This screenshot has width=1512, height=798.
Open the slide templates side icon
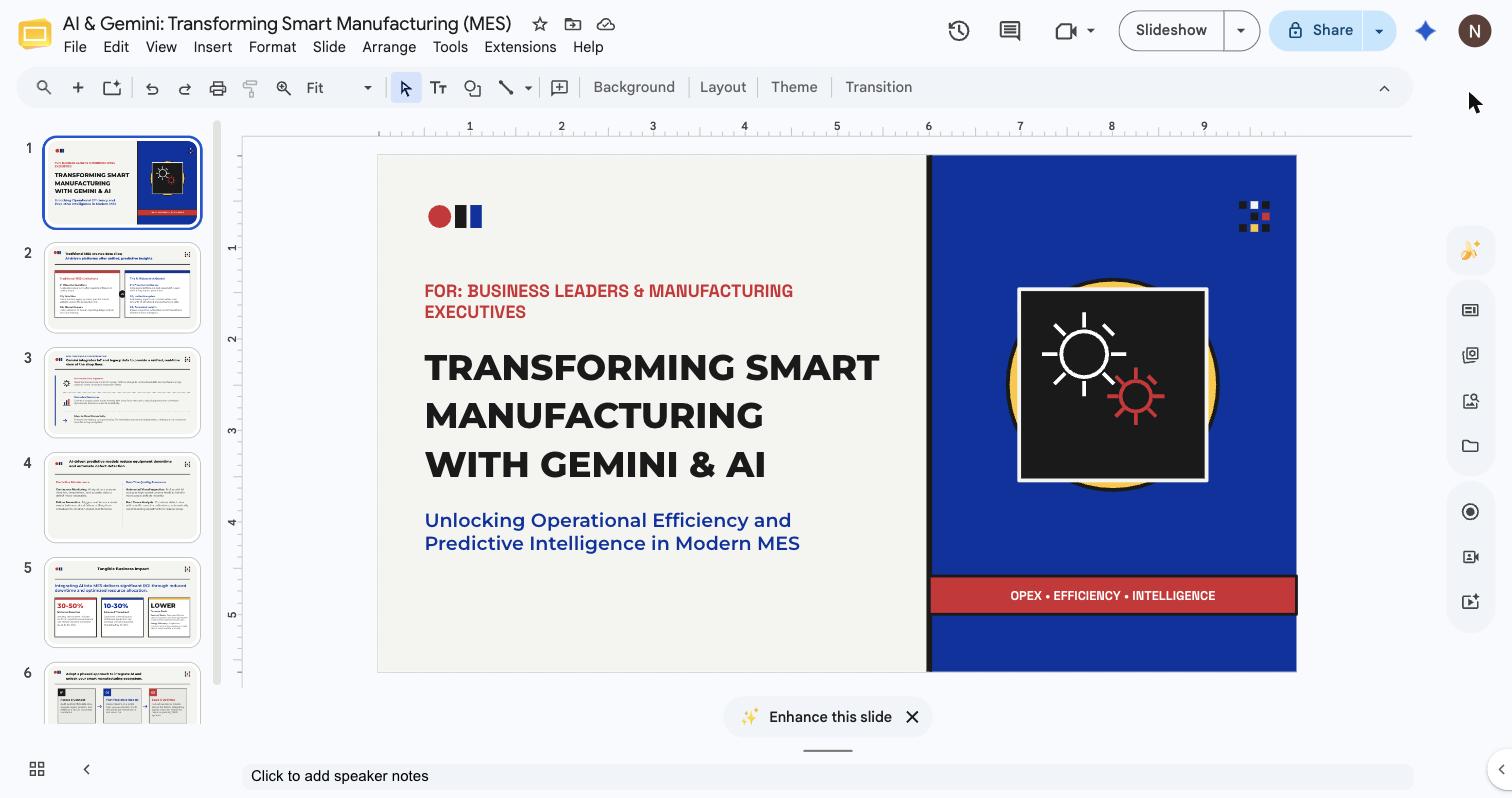click(x=1470, y=310)
